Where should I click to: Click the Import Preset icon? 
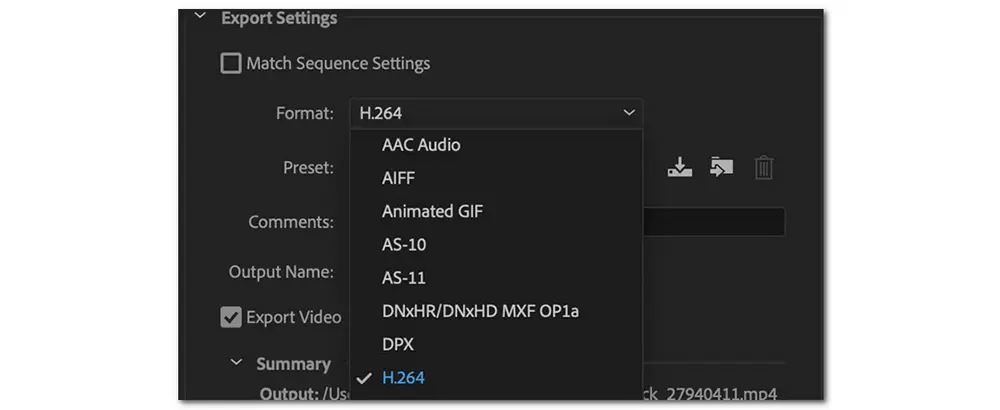tap(721, 168)
